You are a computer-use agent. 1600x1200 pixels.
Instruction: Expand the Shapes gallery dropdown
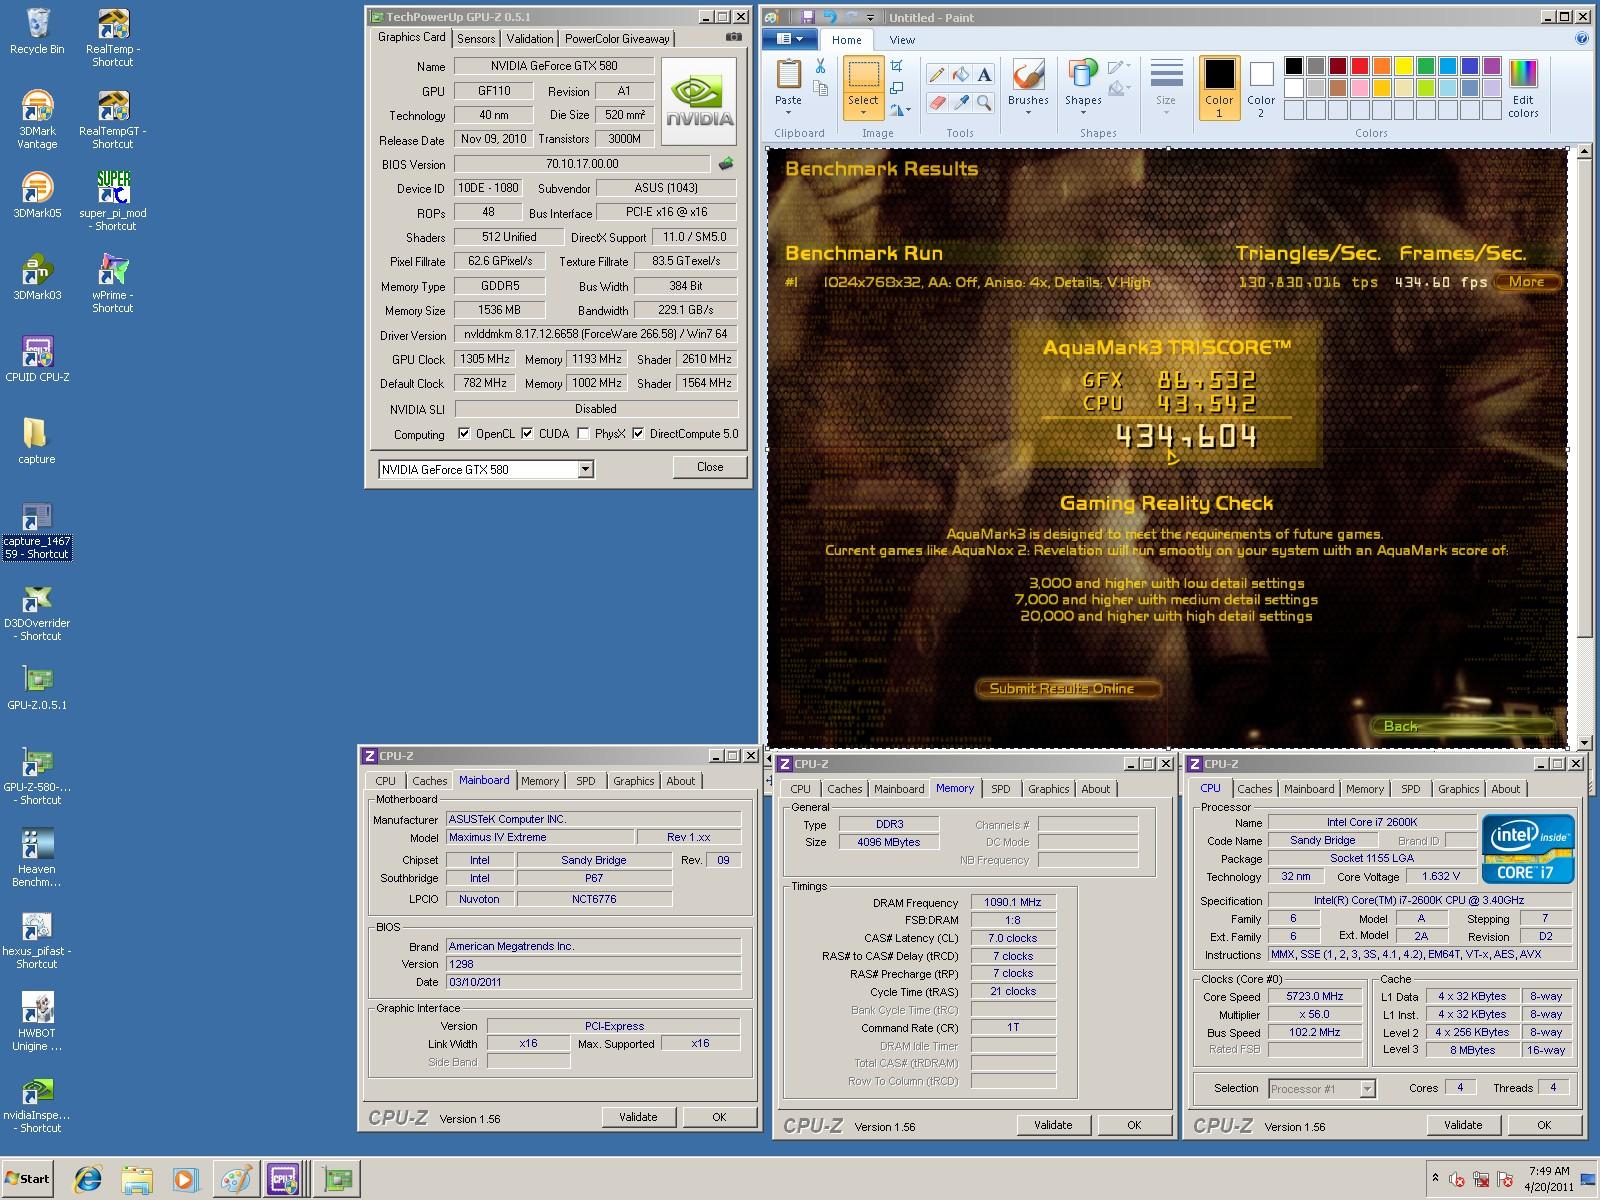coord(1083,112)
